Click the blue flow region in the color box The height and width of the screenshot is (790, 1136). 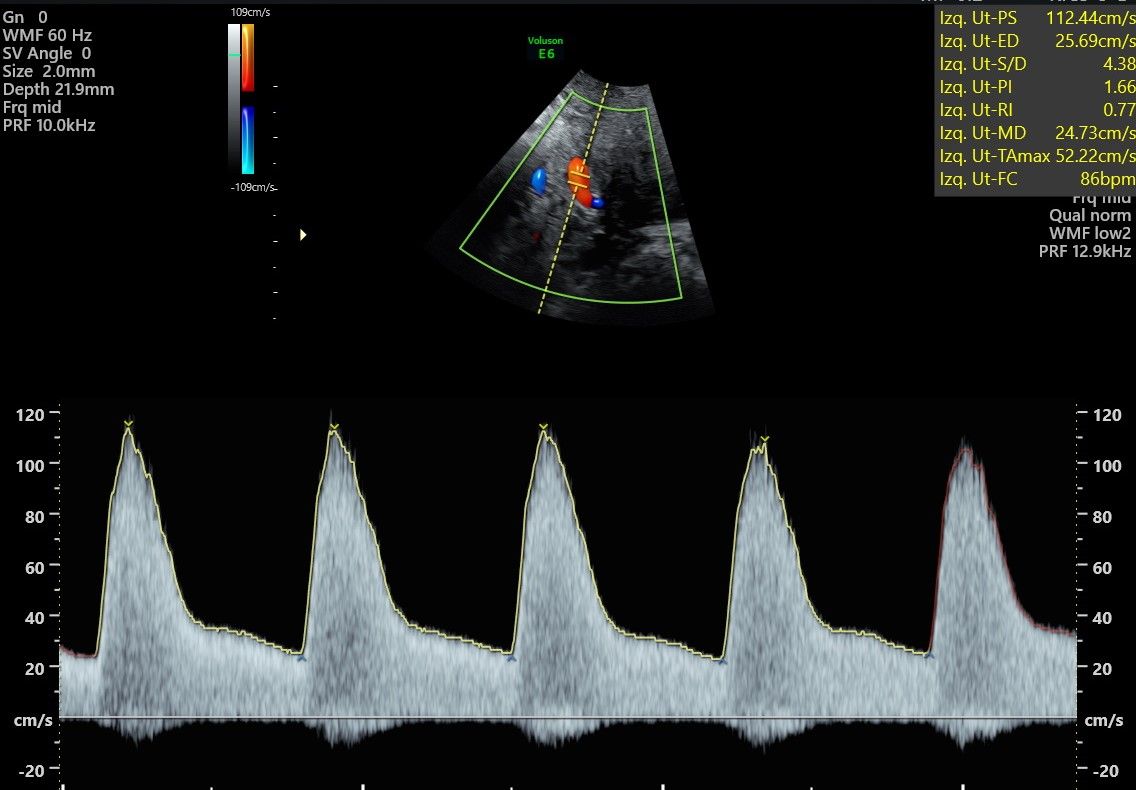pos(538,180)
